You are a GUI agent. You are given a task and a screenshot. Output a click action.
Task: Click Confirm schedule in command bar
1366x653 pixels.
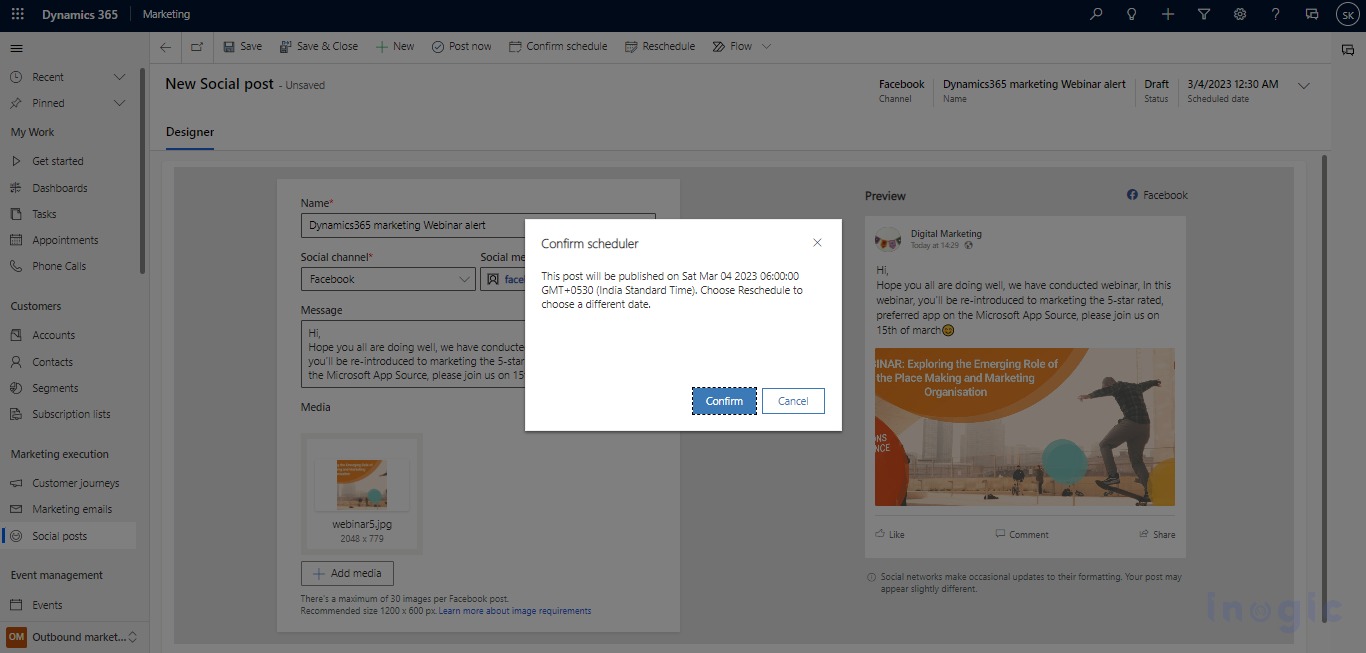[x=558, y=46]
